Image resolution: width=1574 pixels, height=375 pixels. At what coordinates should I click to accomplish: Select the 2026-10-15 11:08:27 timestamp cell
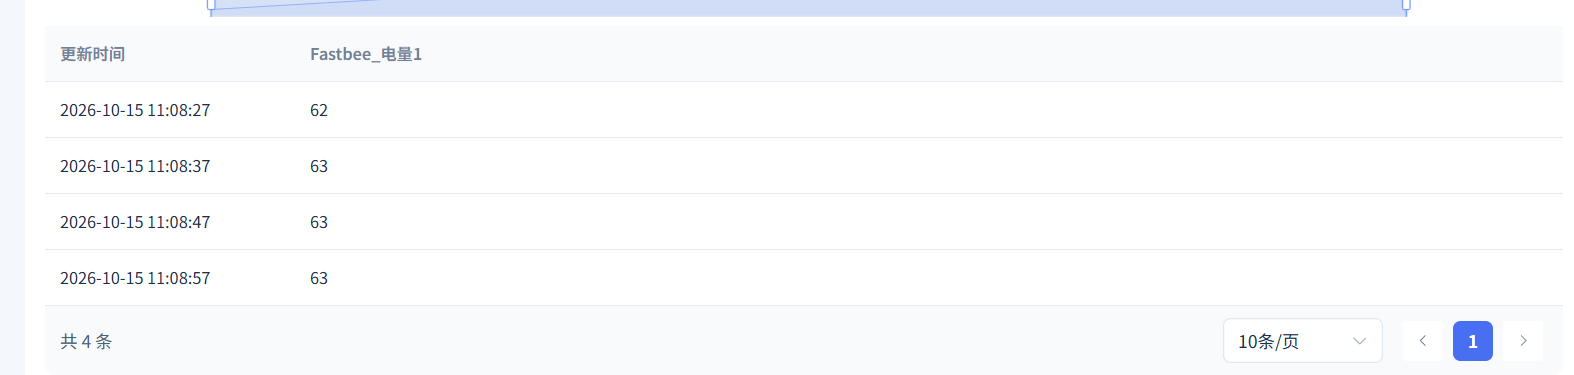135,110
